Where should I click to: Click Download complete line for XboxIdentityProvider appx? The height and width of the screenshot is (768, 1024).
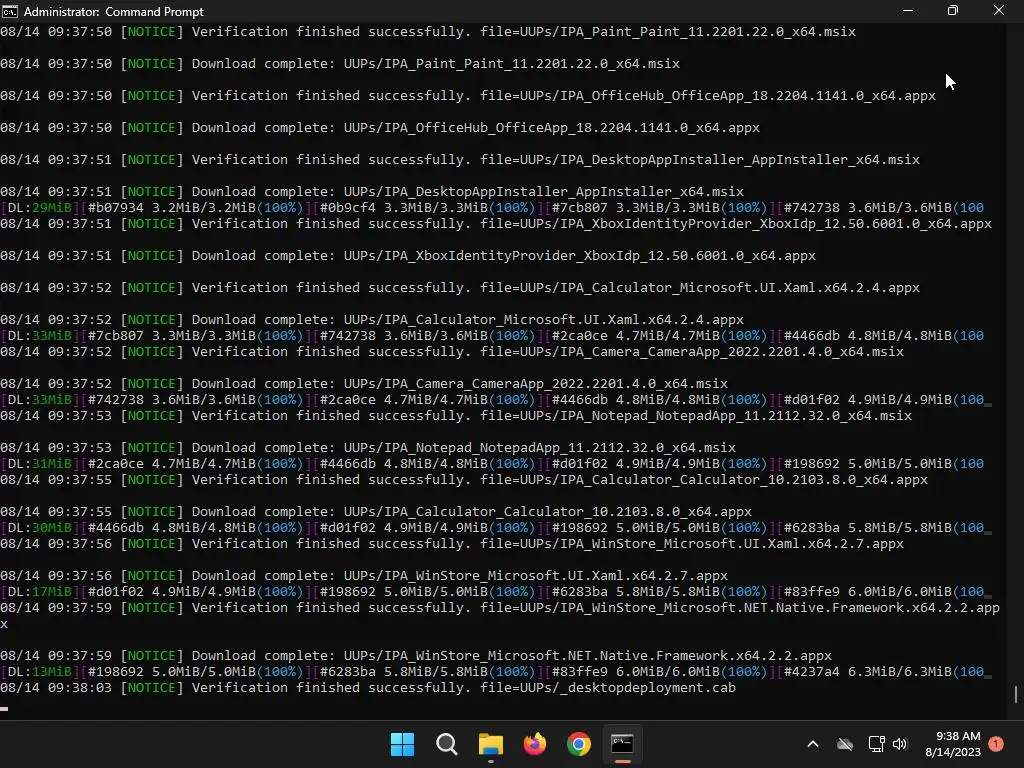[408, 255]
